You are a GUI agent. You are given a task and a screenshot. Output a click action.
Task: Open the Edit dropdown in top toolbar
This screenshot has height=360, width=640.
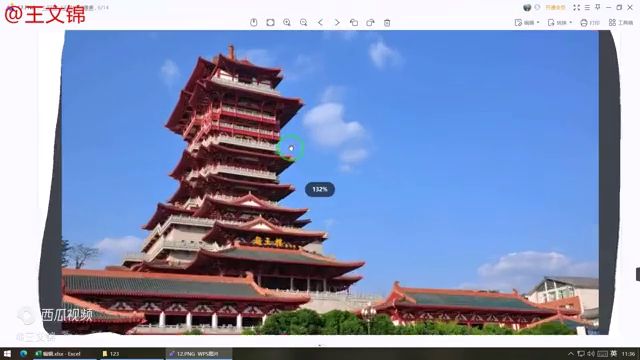527,22
